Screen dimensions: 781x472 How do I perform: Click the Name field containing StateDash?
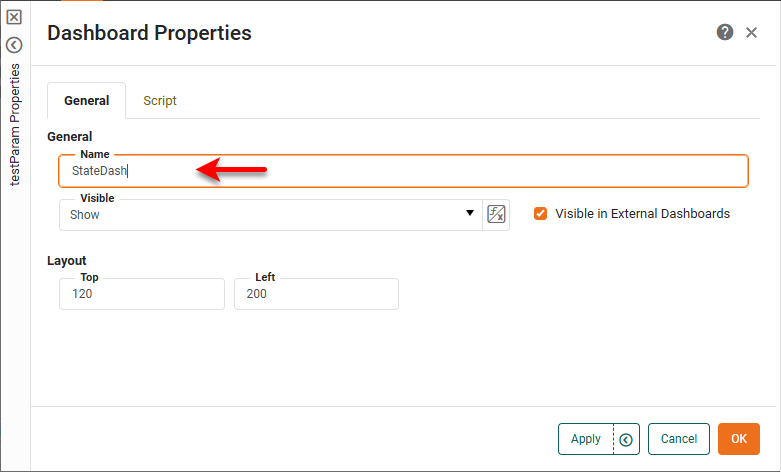(x=400, y=171)
